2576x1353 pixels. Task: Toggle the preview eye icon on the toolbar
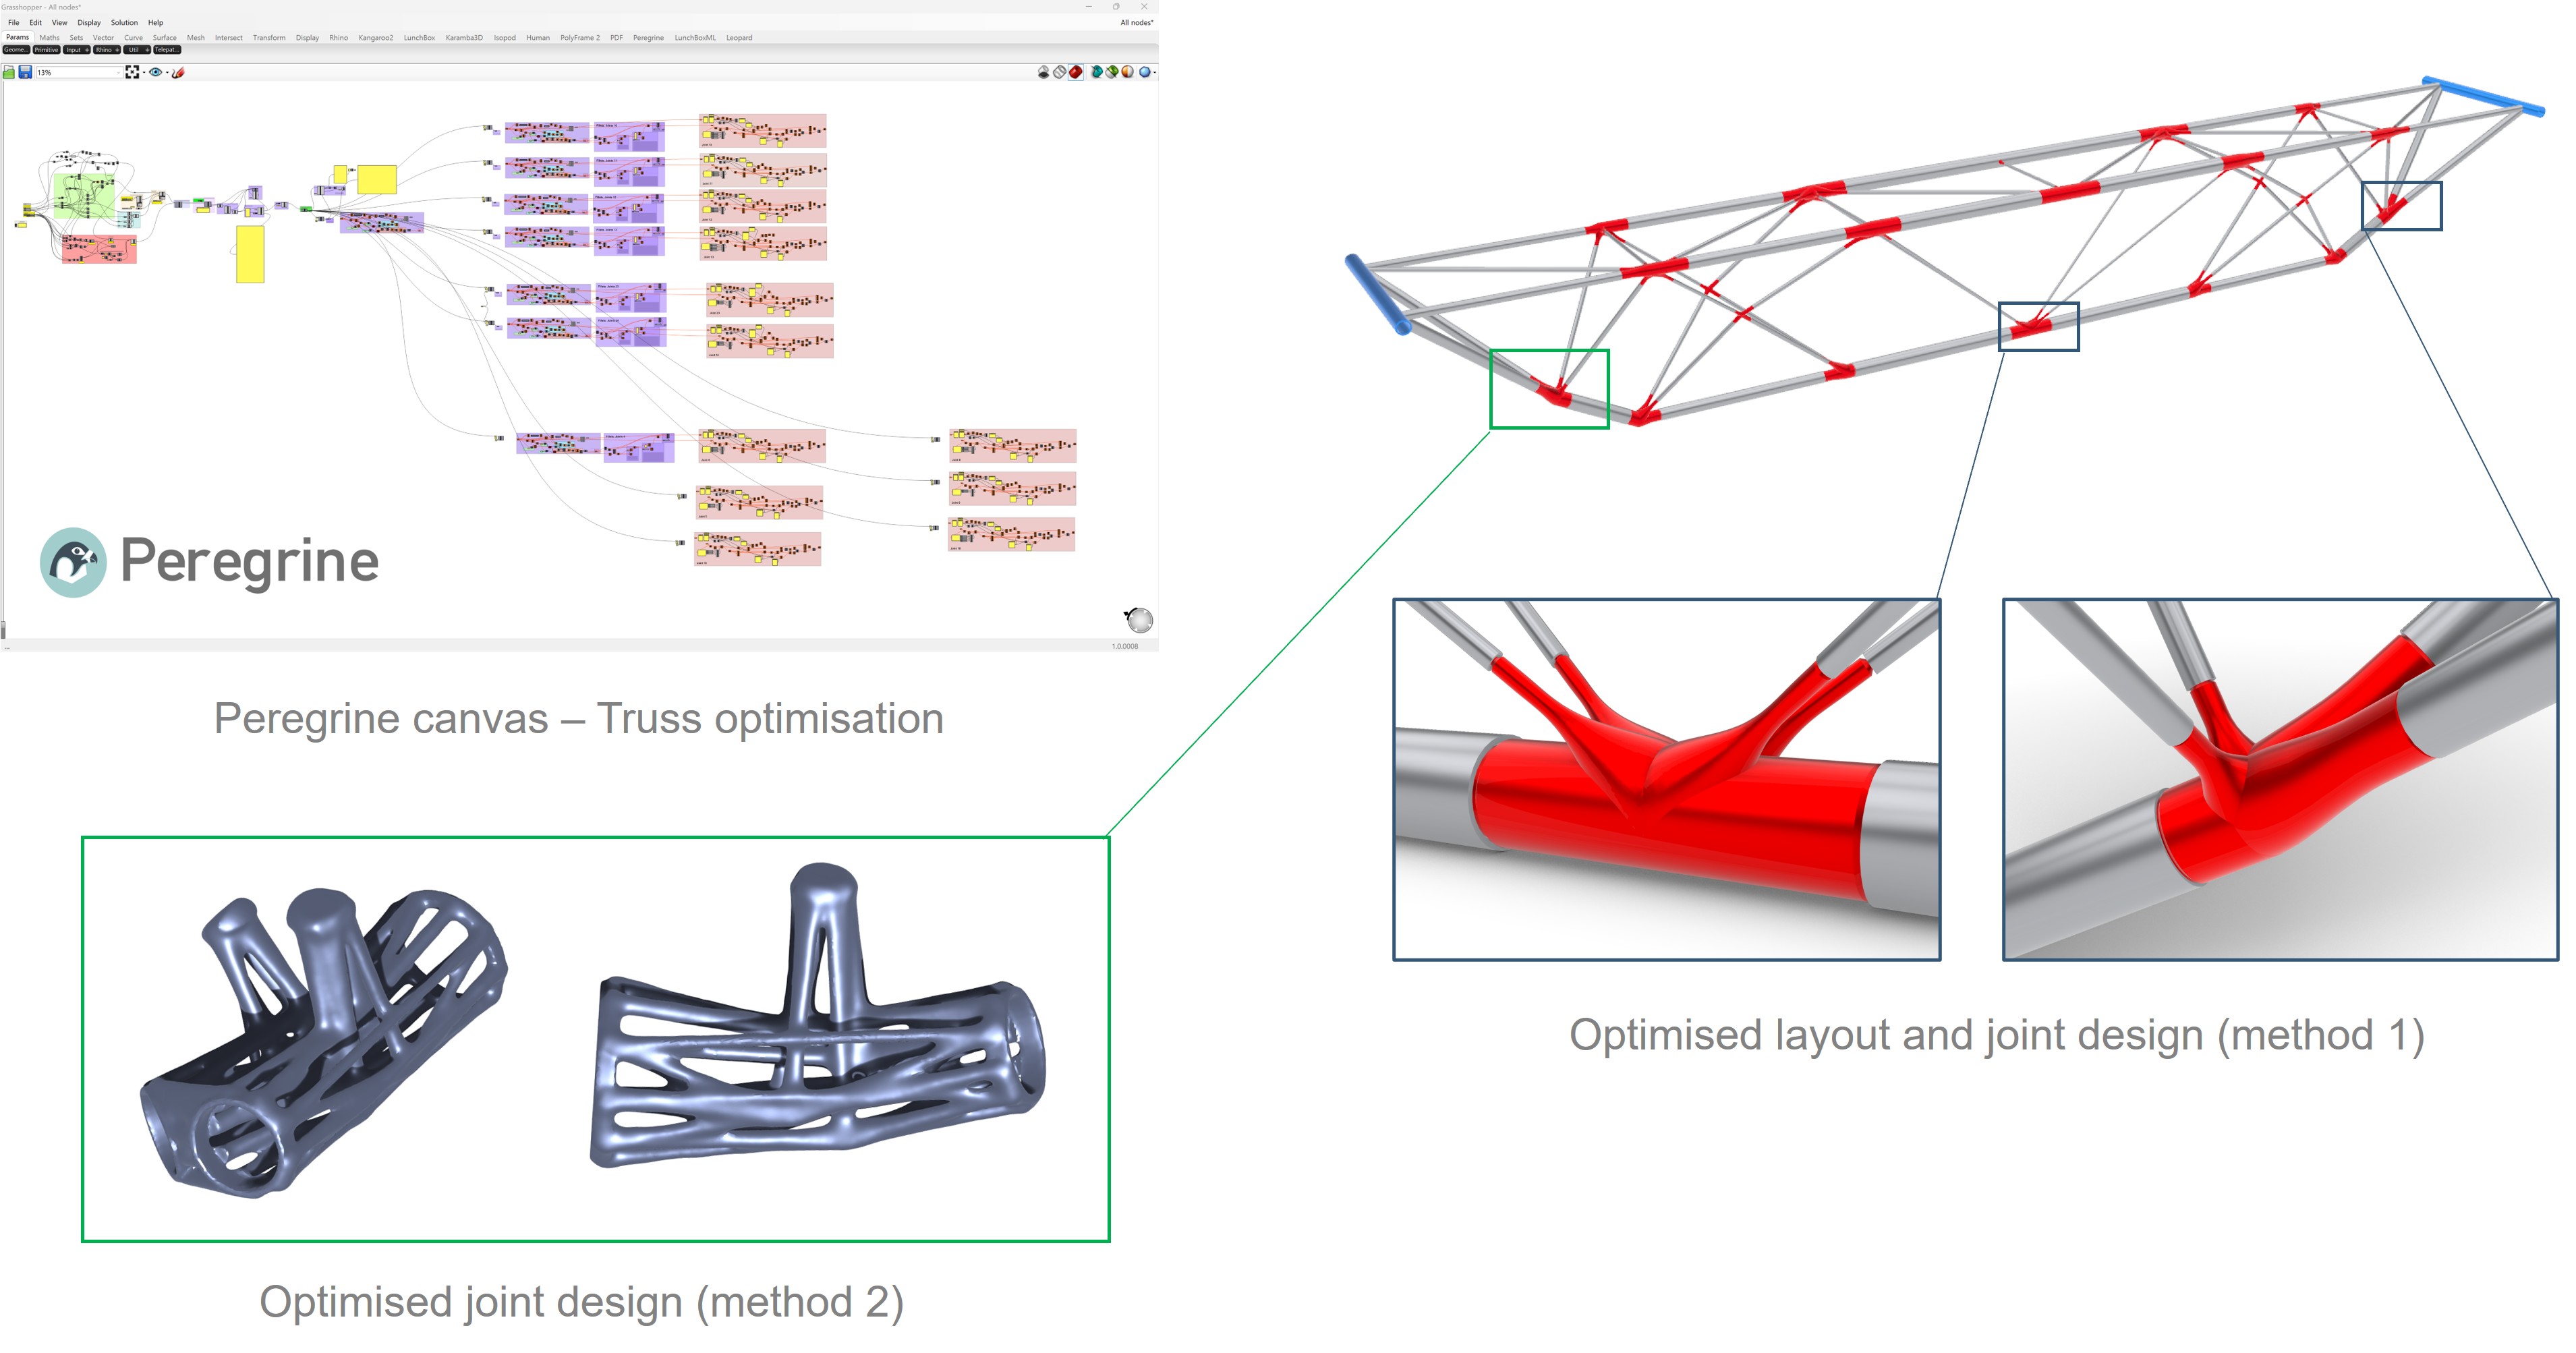pyautogui.click(x=155, y=71)
